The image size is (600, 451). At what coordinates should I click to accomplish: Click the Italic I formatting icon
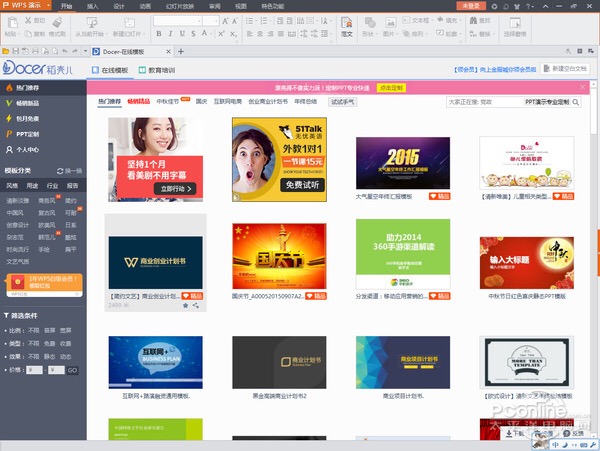point(170,34)
